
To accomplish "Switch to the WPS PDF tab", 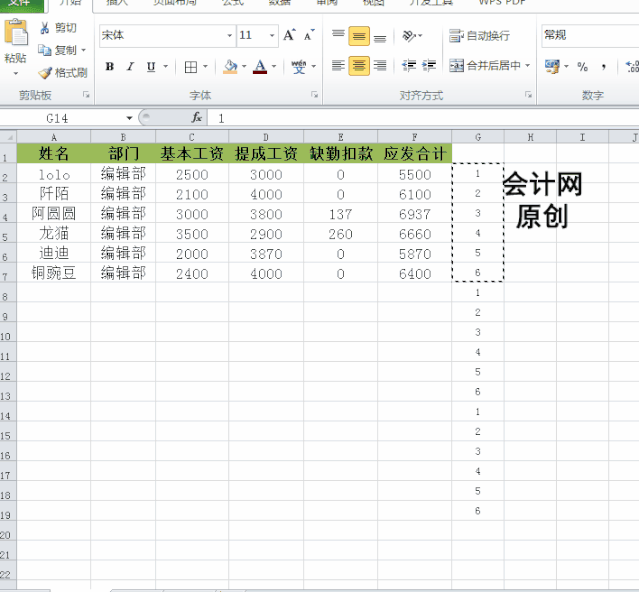I will pyautogui.click(x=502, y=3).
